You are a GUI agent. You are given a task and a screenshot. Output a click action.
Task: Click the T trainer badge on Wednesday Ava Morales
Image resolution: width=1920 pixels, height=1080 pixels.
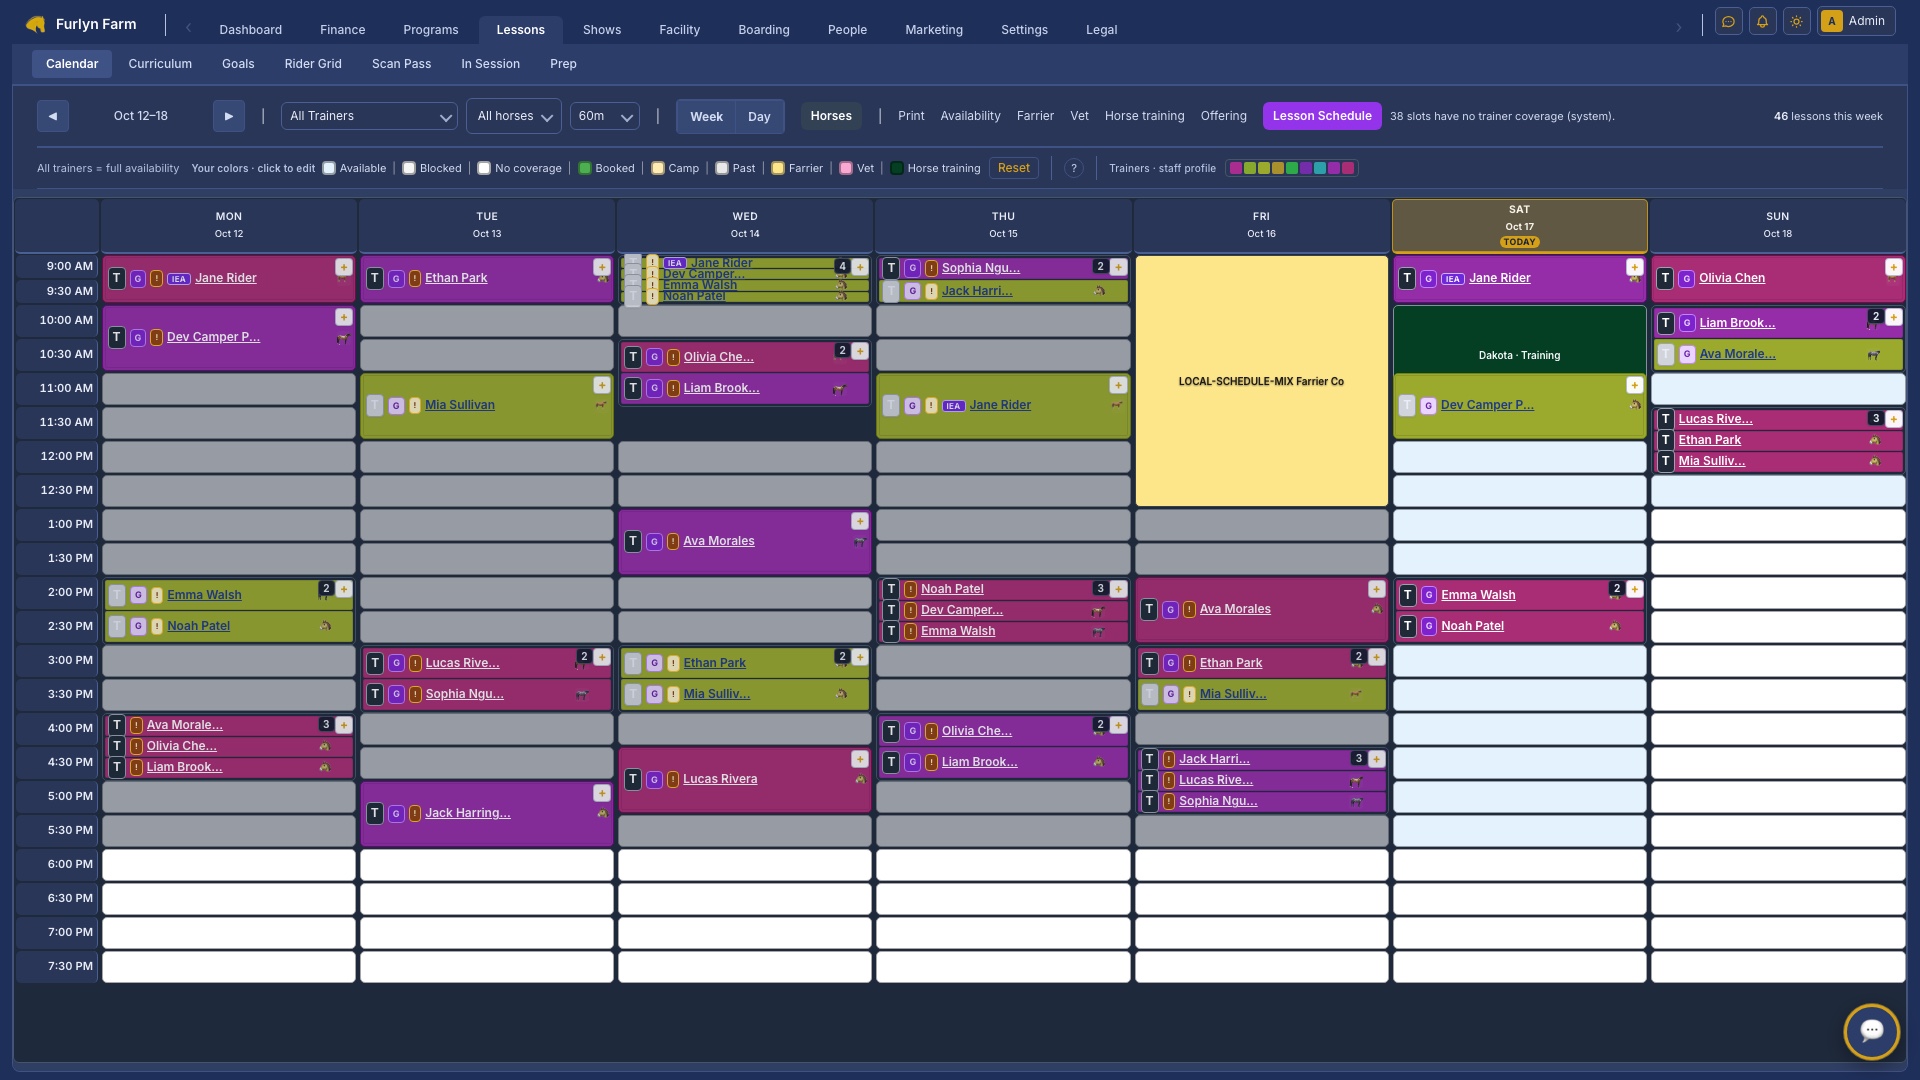click(x=633, y=541)
